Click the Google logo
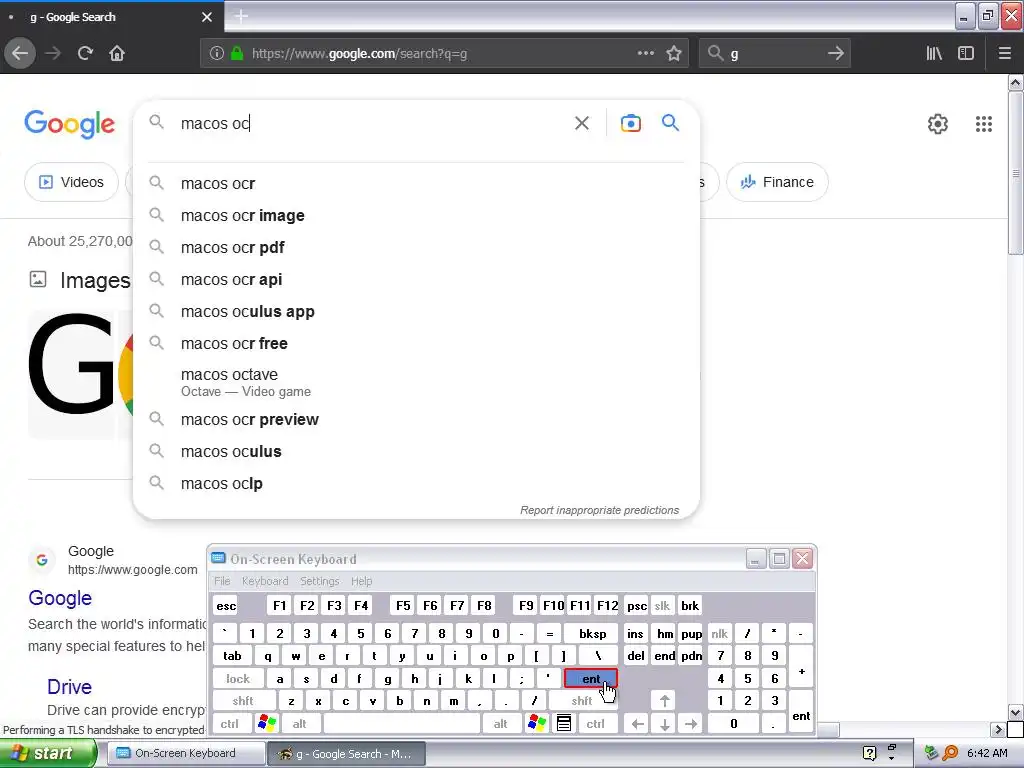 [69, 124]
